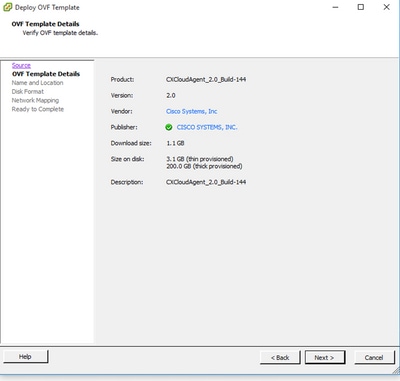Click the window resize grip corner
The image size is (400, 381).
(395, 371)
